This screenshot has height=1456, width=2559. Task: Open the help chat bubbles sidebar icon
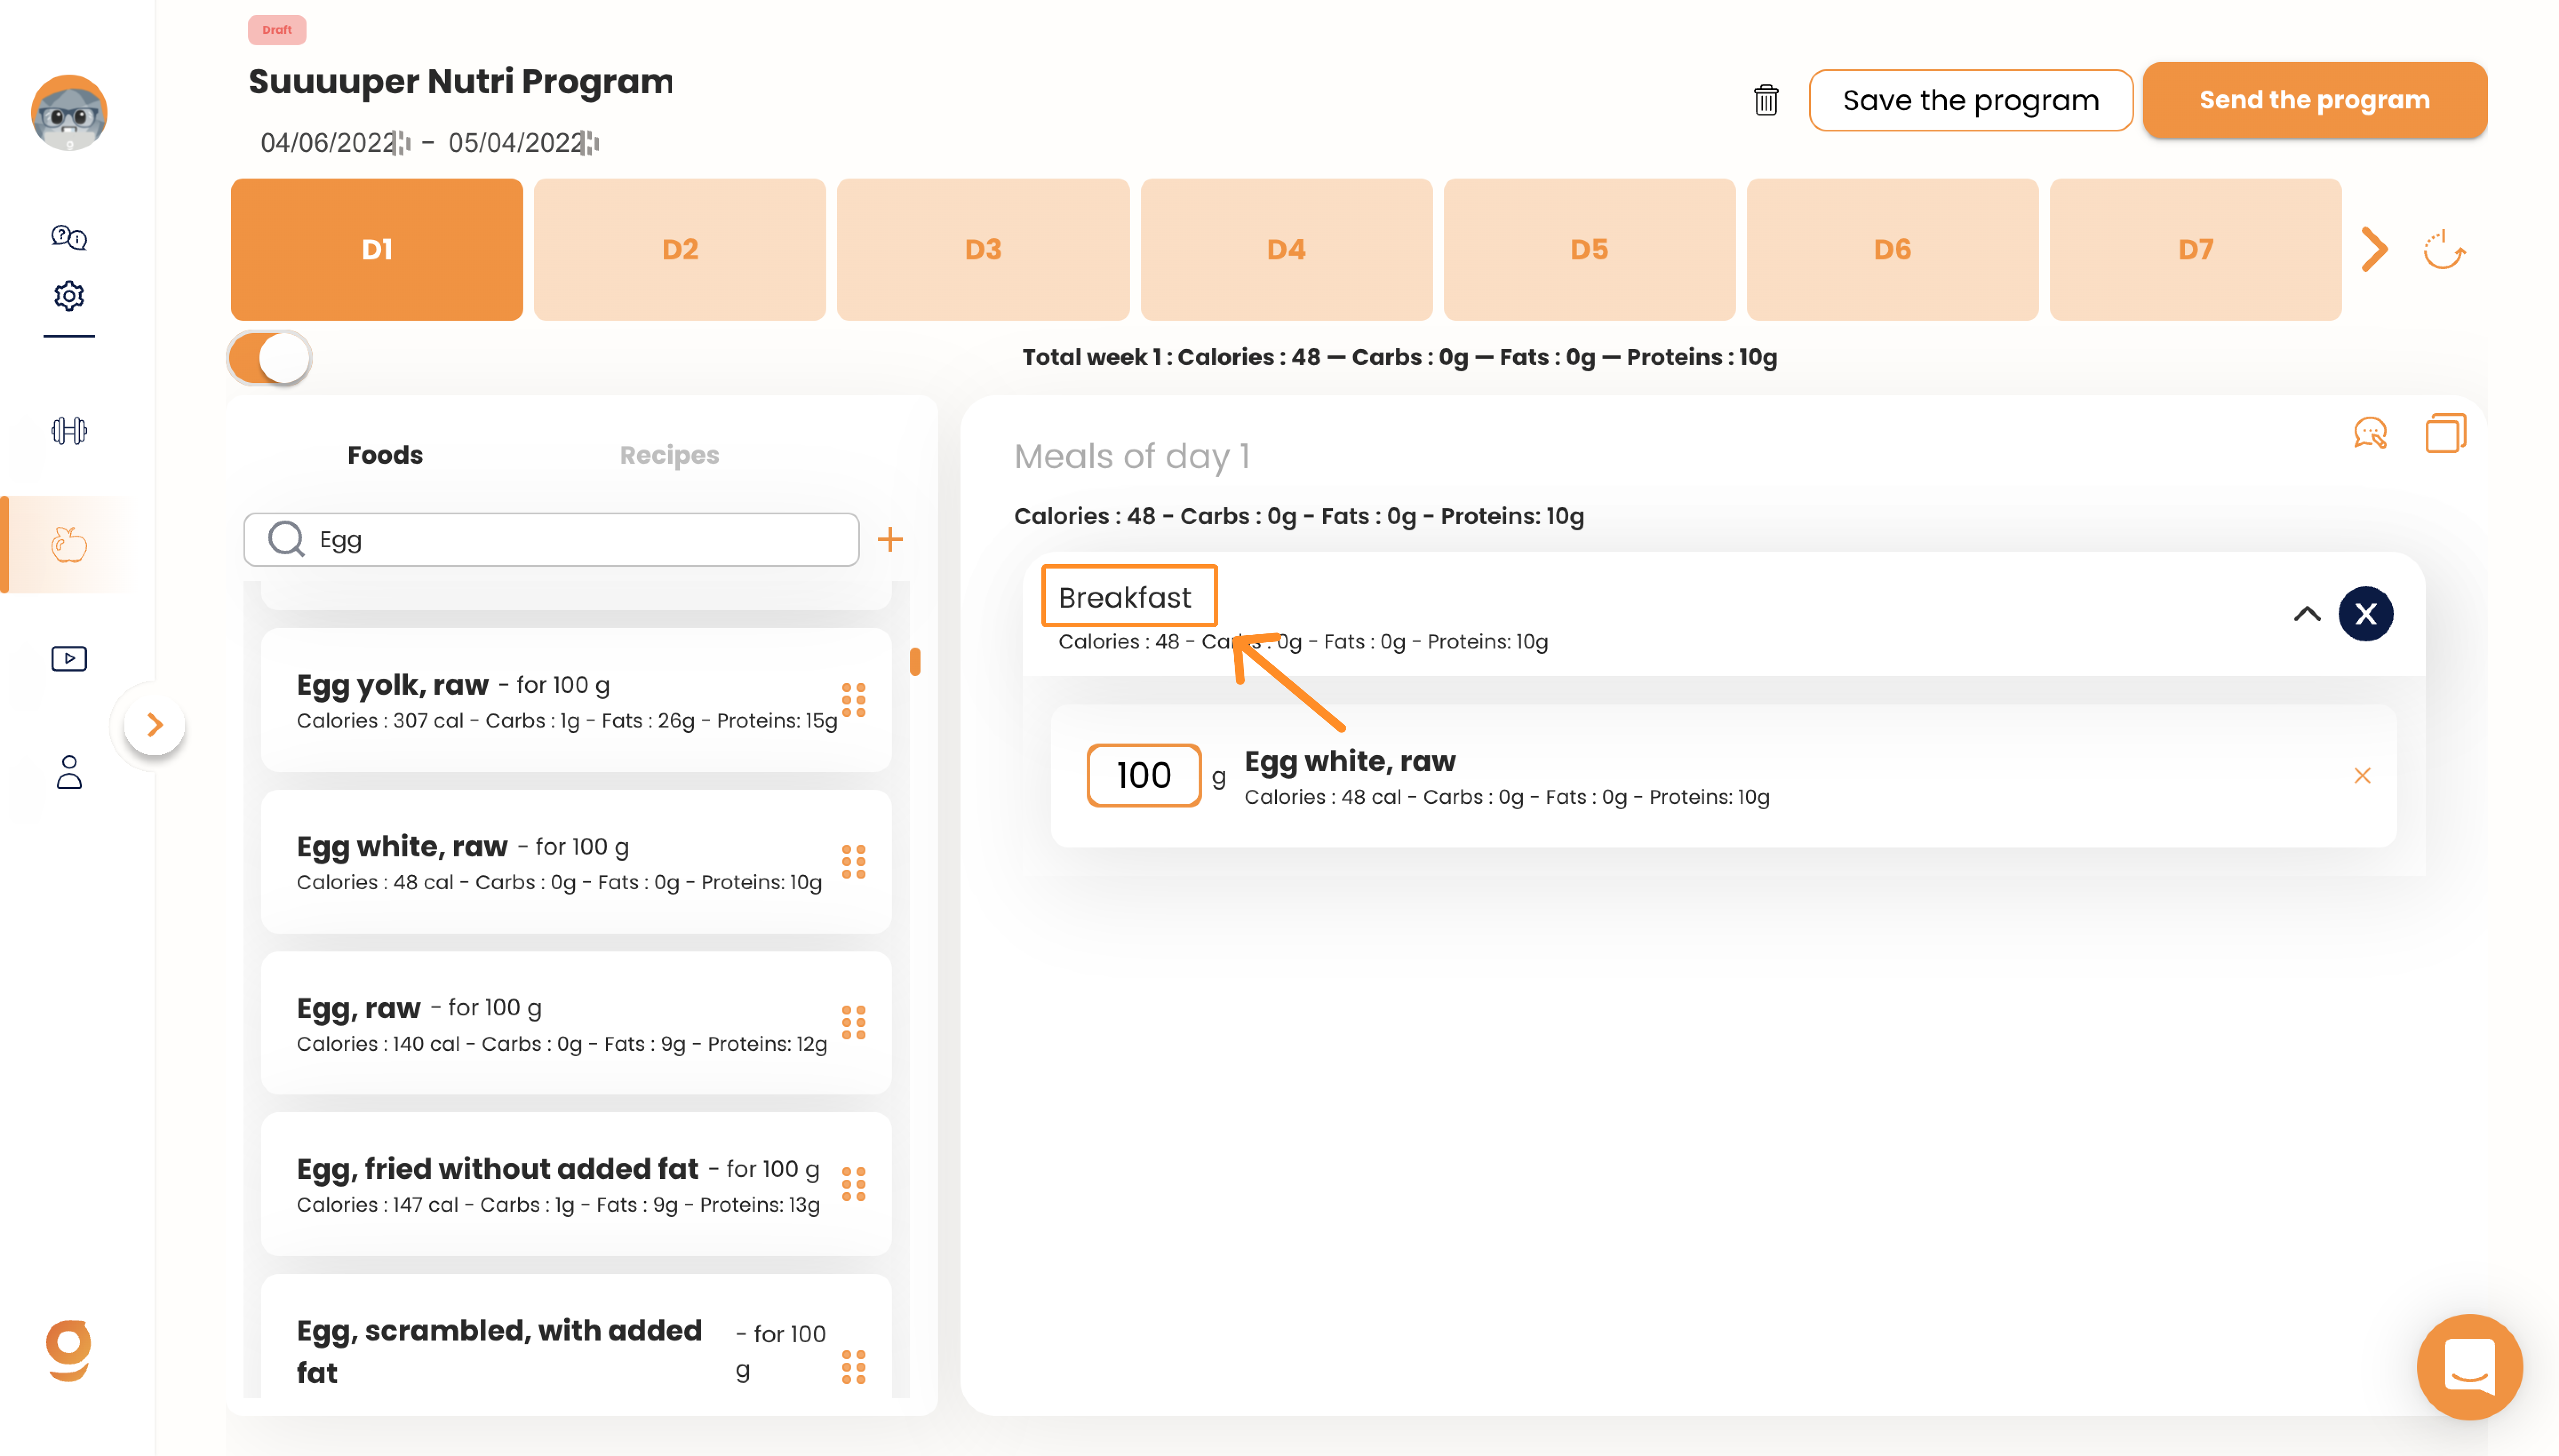click(69, 237)
